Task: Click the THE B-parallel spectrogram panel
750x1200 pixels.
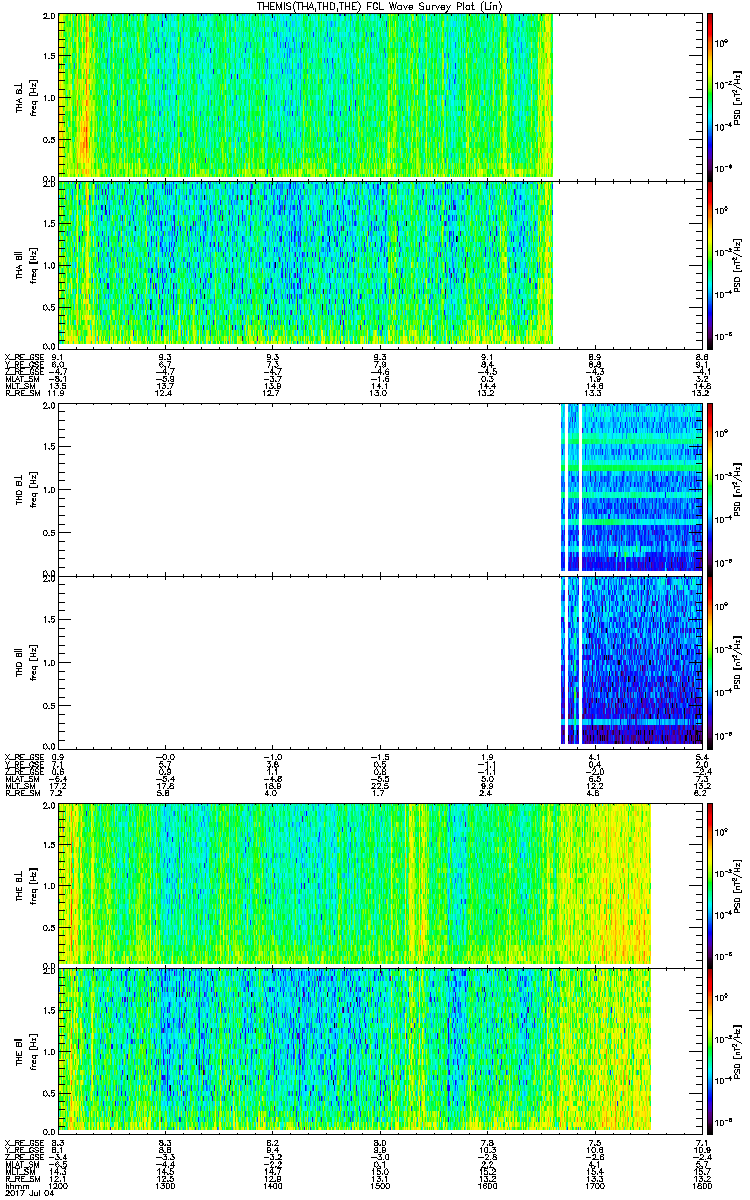Action: [x=380, y=1051]
